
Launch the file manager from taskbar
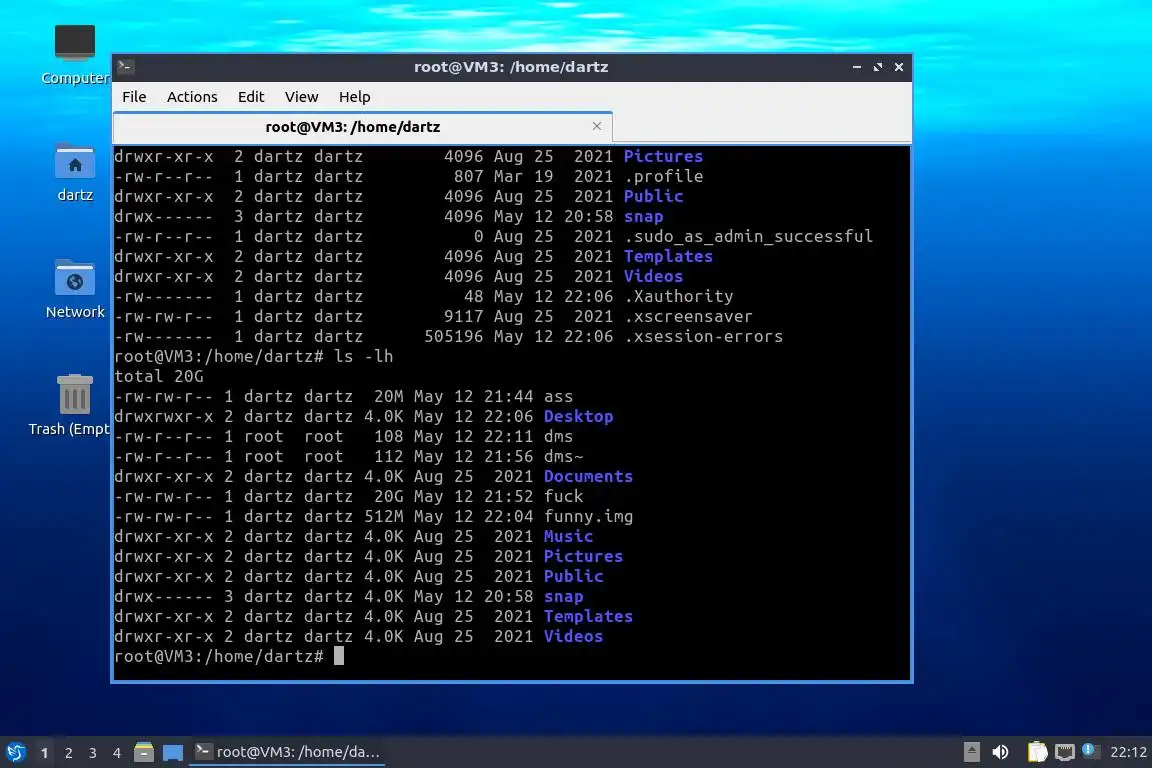click(x=144, y=752)
